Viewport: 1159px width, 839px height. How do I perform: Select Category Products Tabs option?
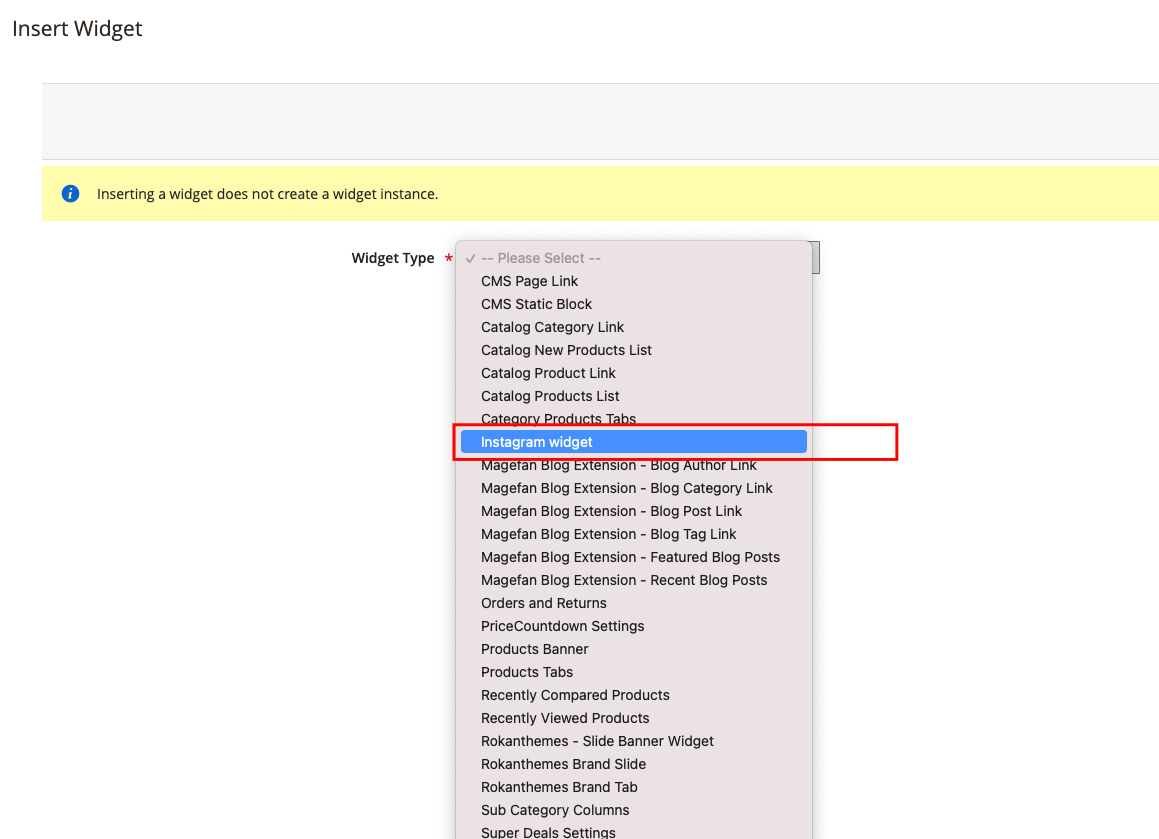pyautogui.click(x=633, y=418)
